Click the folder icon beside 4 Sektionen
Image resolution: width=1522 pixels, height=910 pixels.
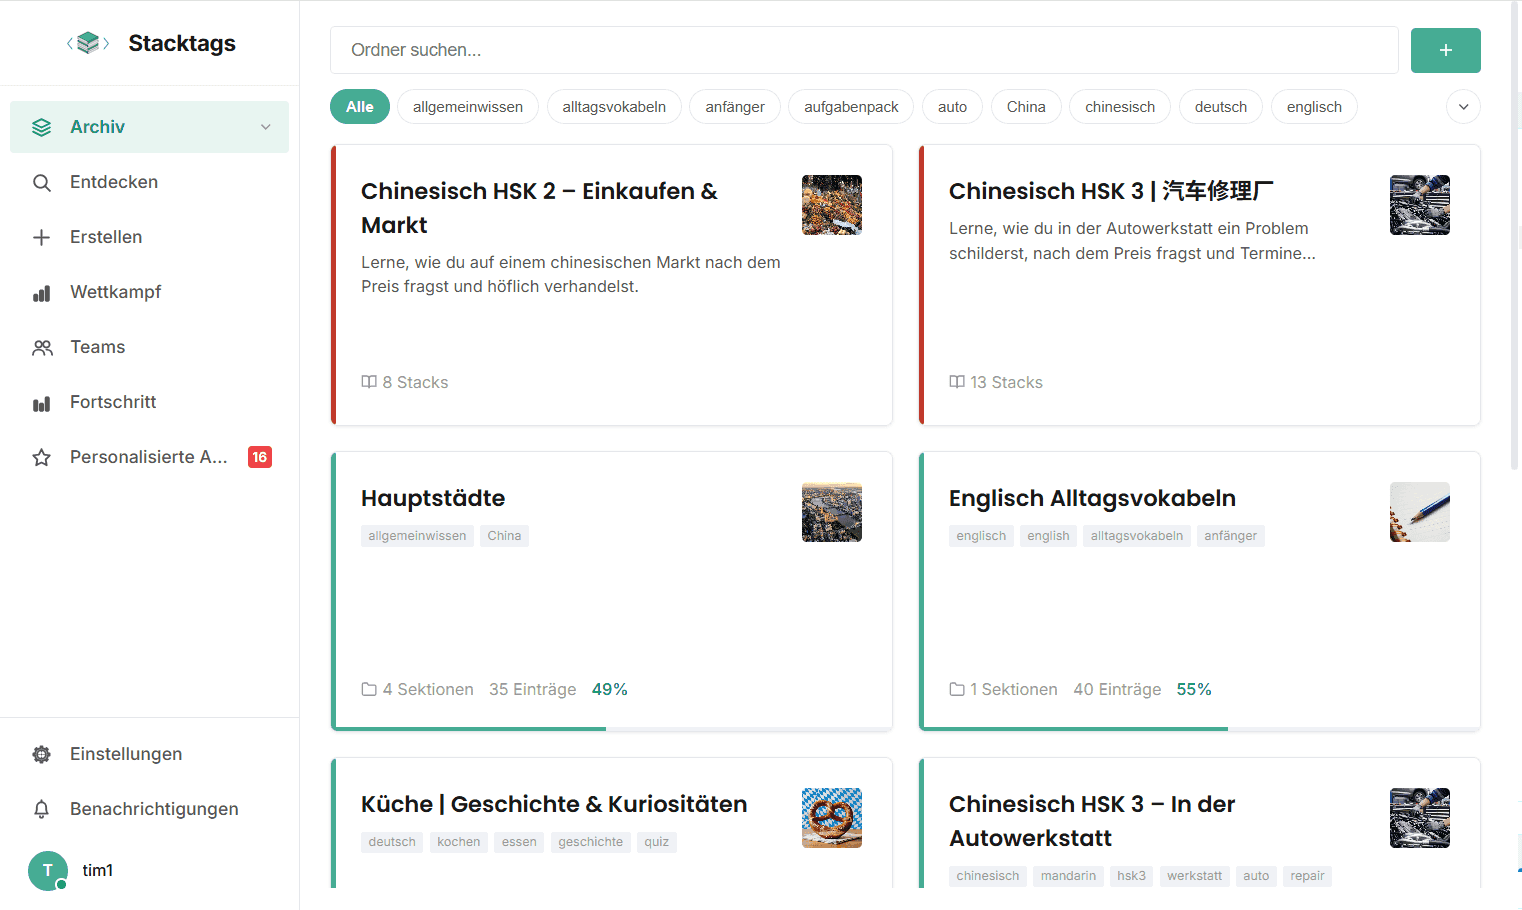369,689
